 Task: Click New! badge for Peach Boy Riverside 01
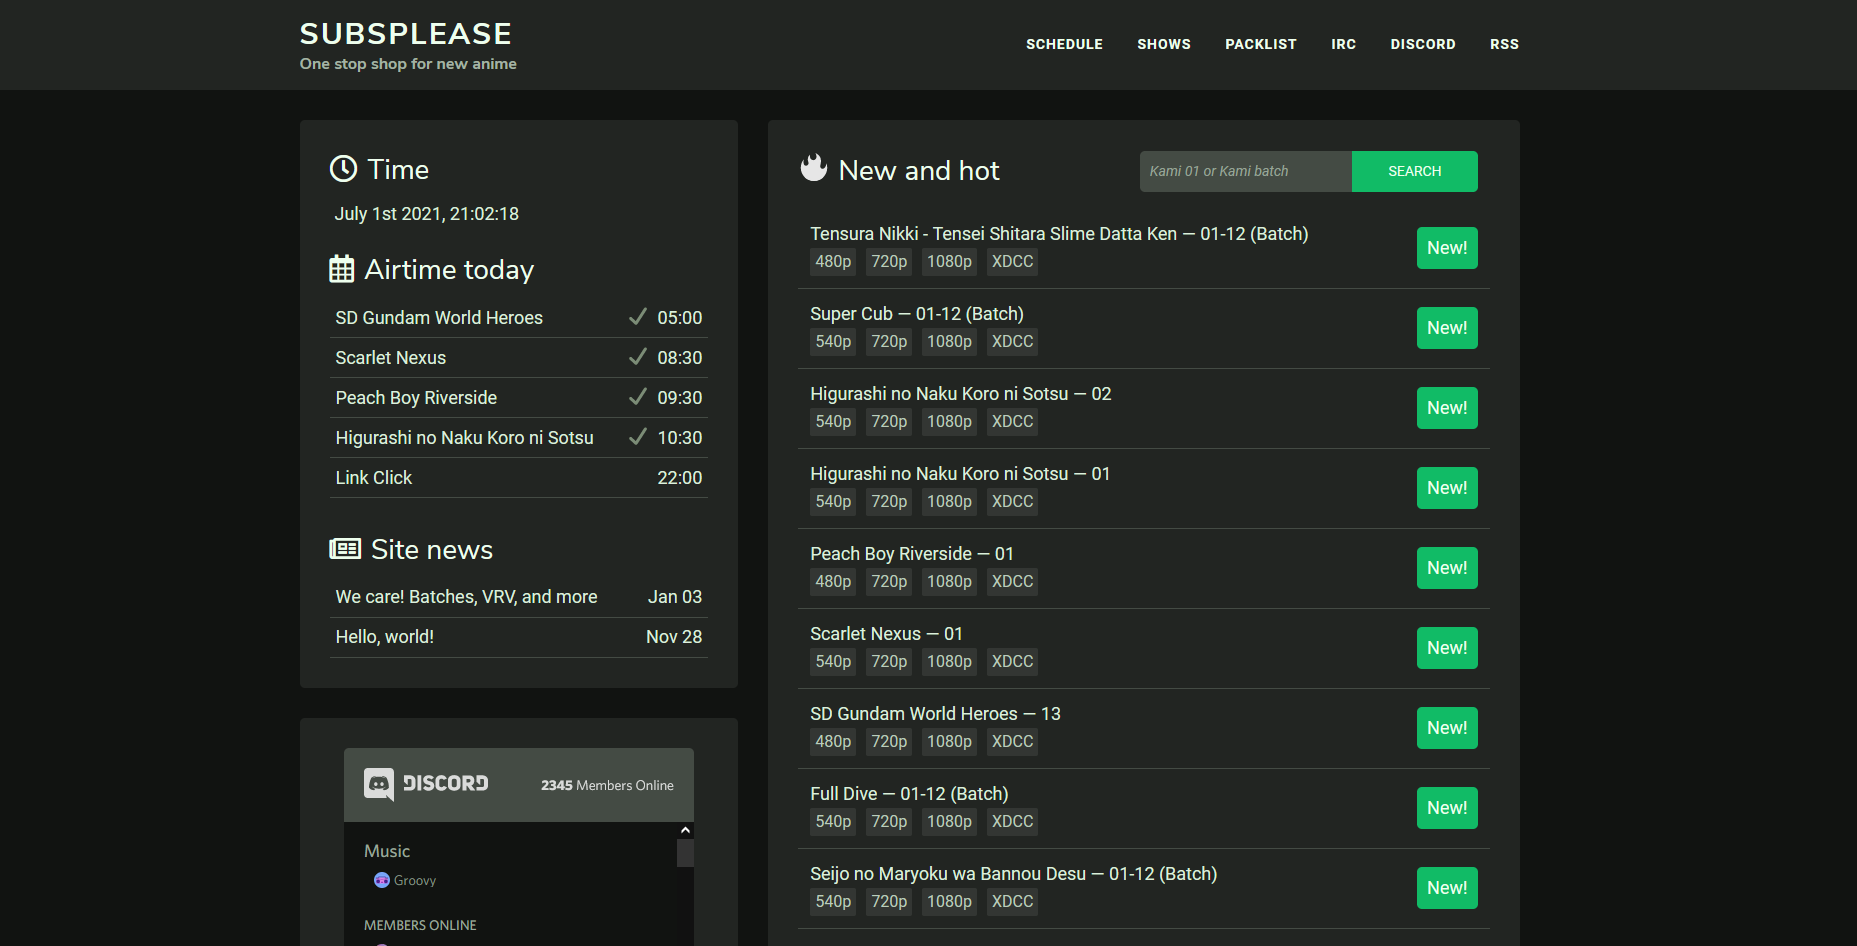pyautogui.click(x=1447, y=568)
